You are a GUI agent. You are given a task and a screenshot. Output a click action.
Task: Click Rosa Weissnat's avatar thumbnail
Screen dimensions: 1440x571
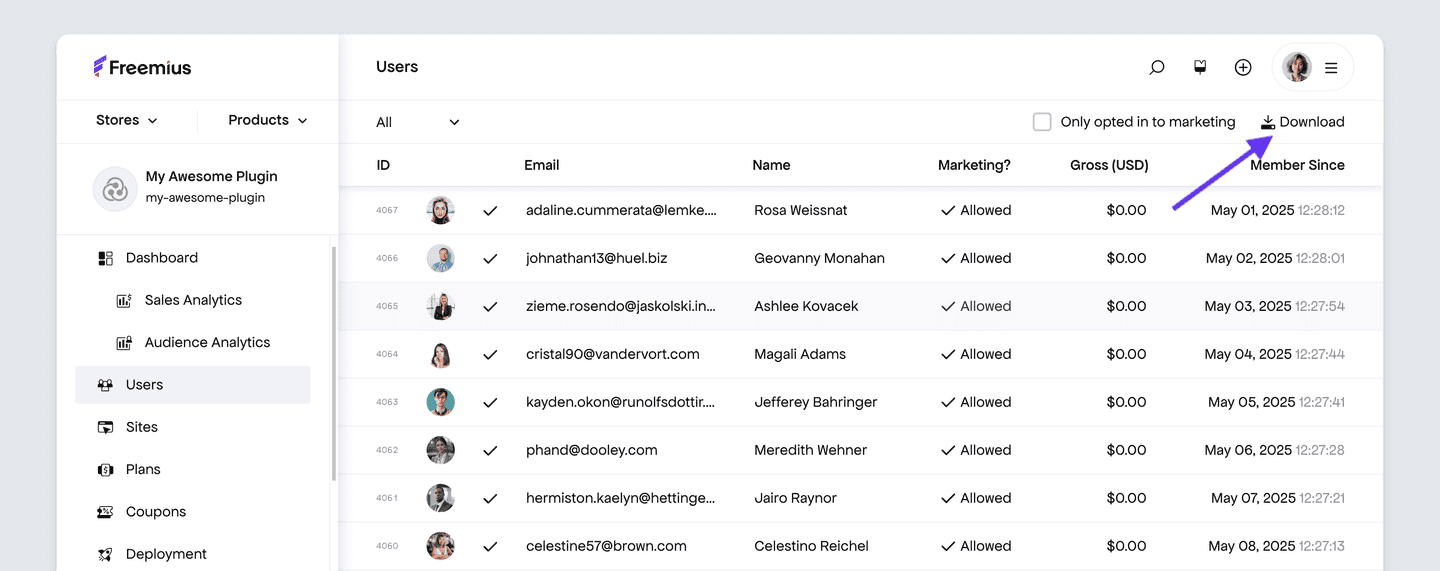[x=441, y=211]
